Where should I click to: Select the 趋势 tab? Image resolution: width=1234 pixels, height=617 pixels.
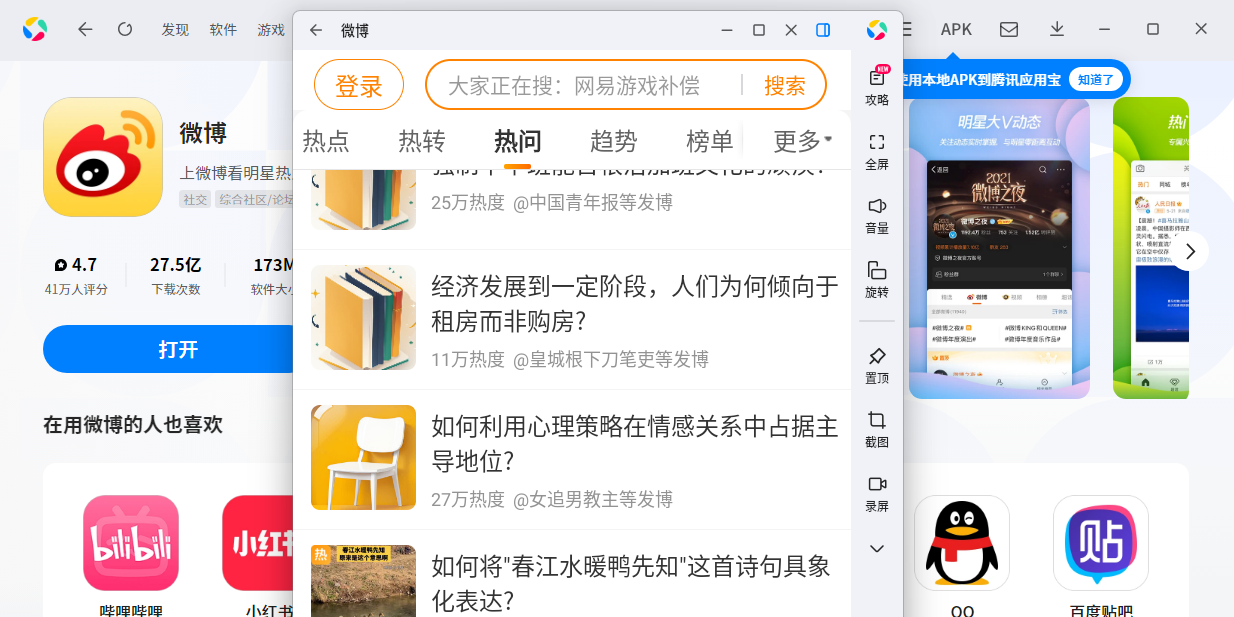pos(613,142)
